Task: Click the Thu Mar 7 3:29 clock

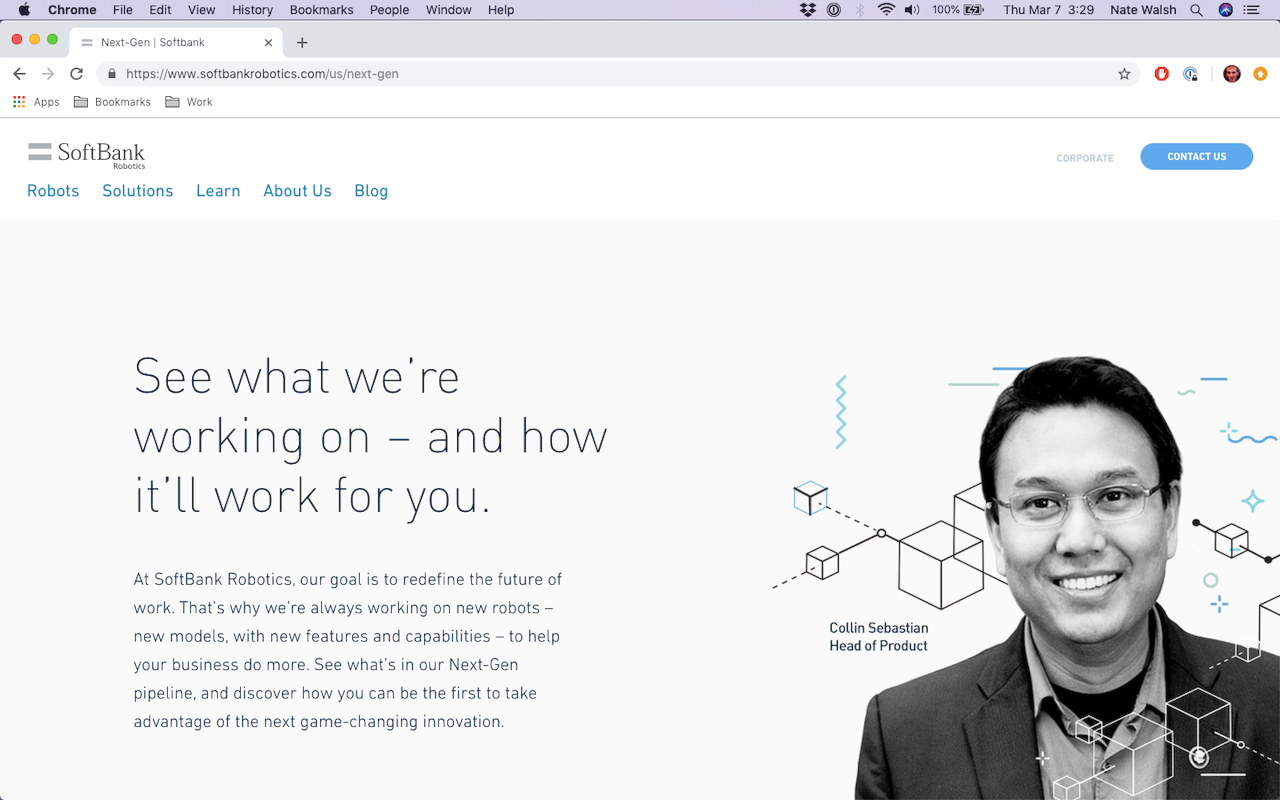Action: point(1048,10)
